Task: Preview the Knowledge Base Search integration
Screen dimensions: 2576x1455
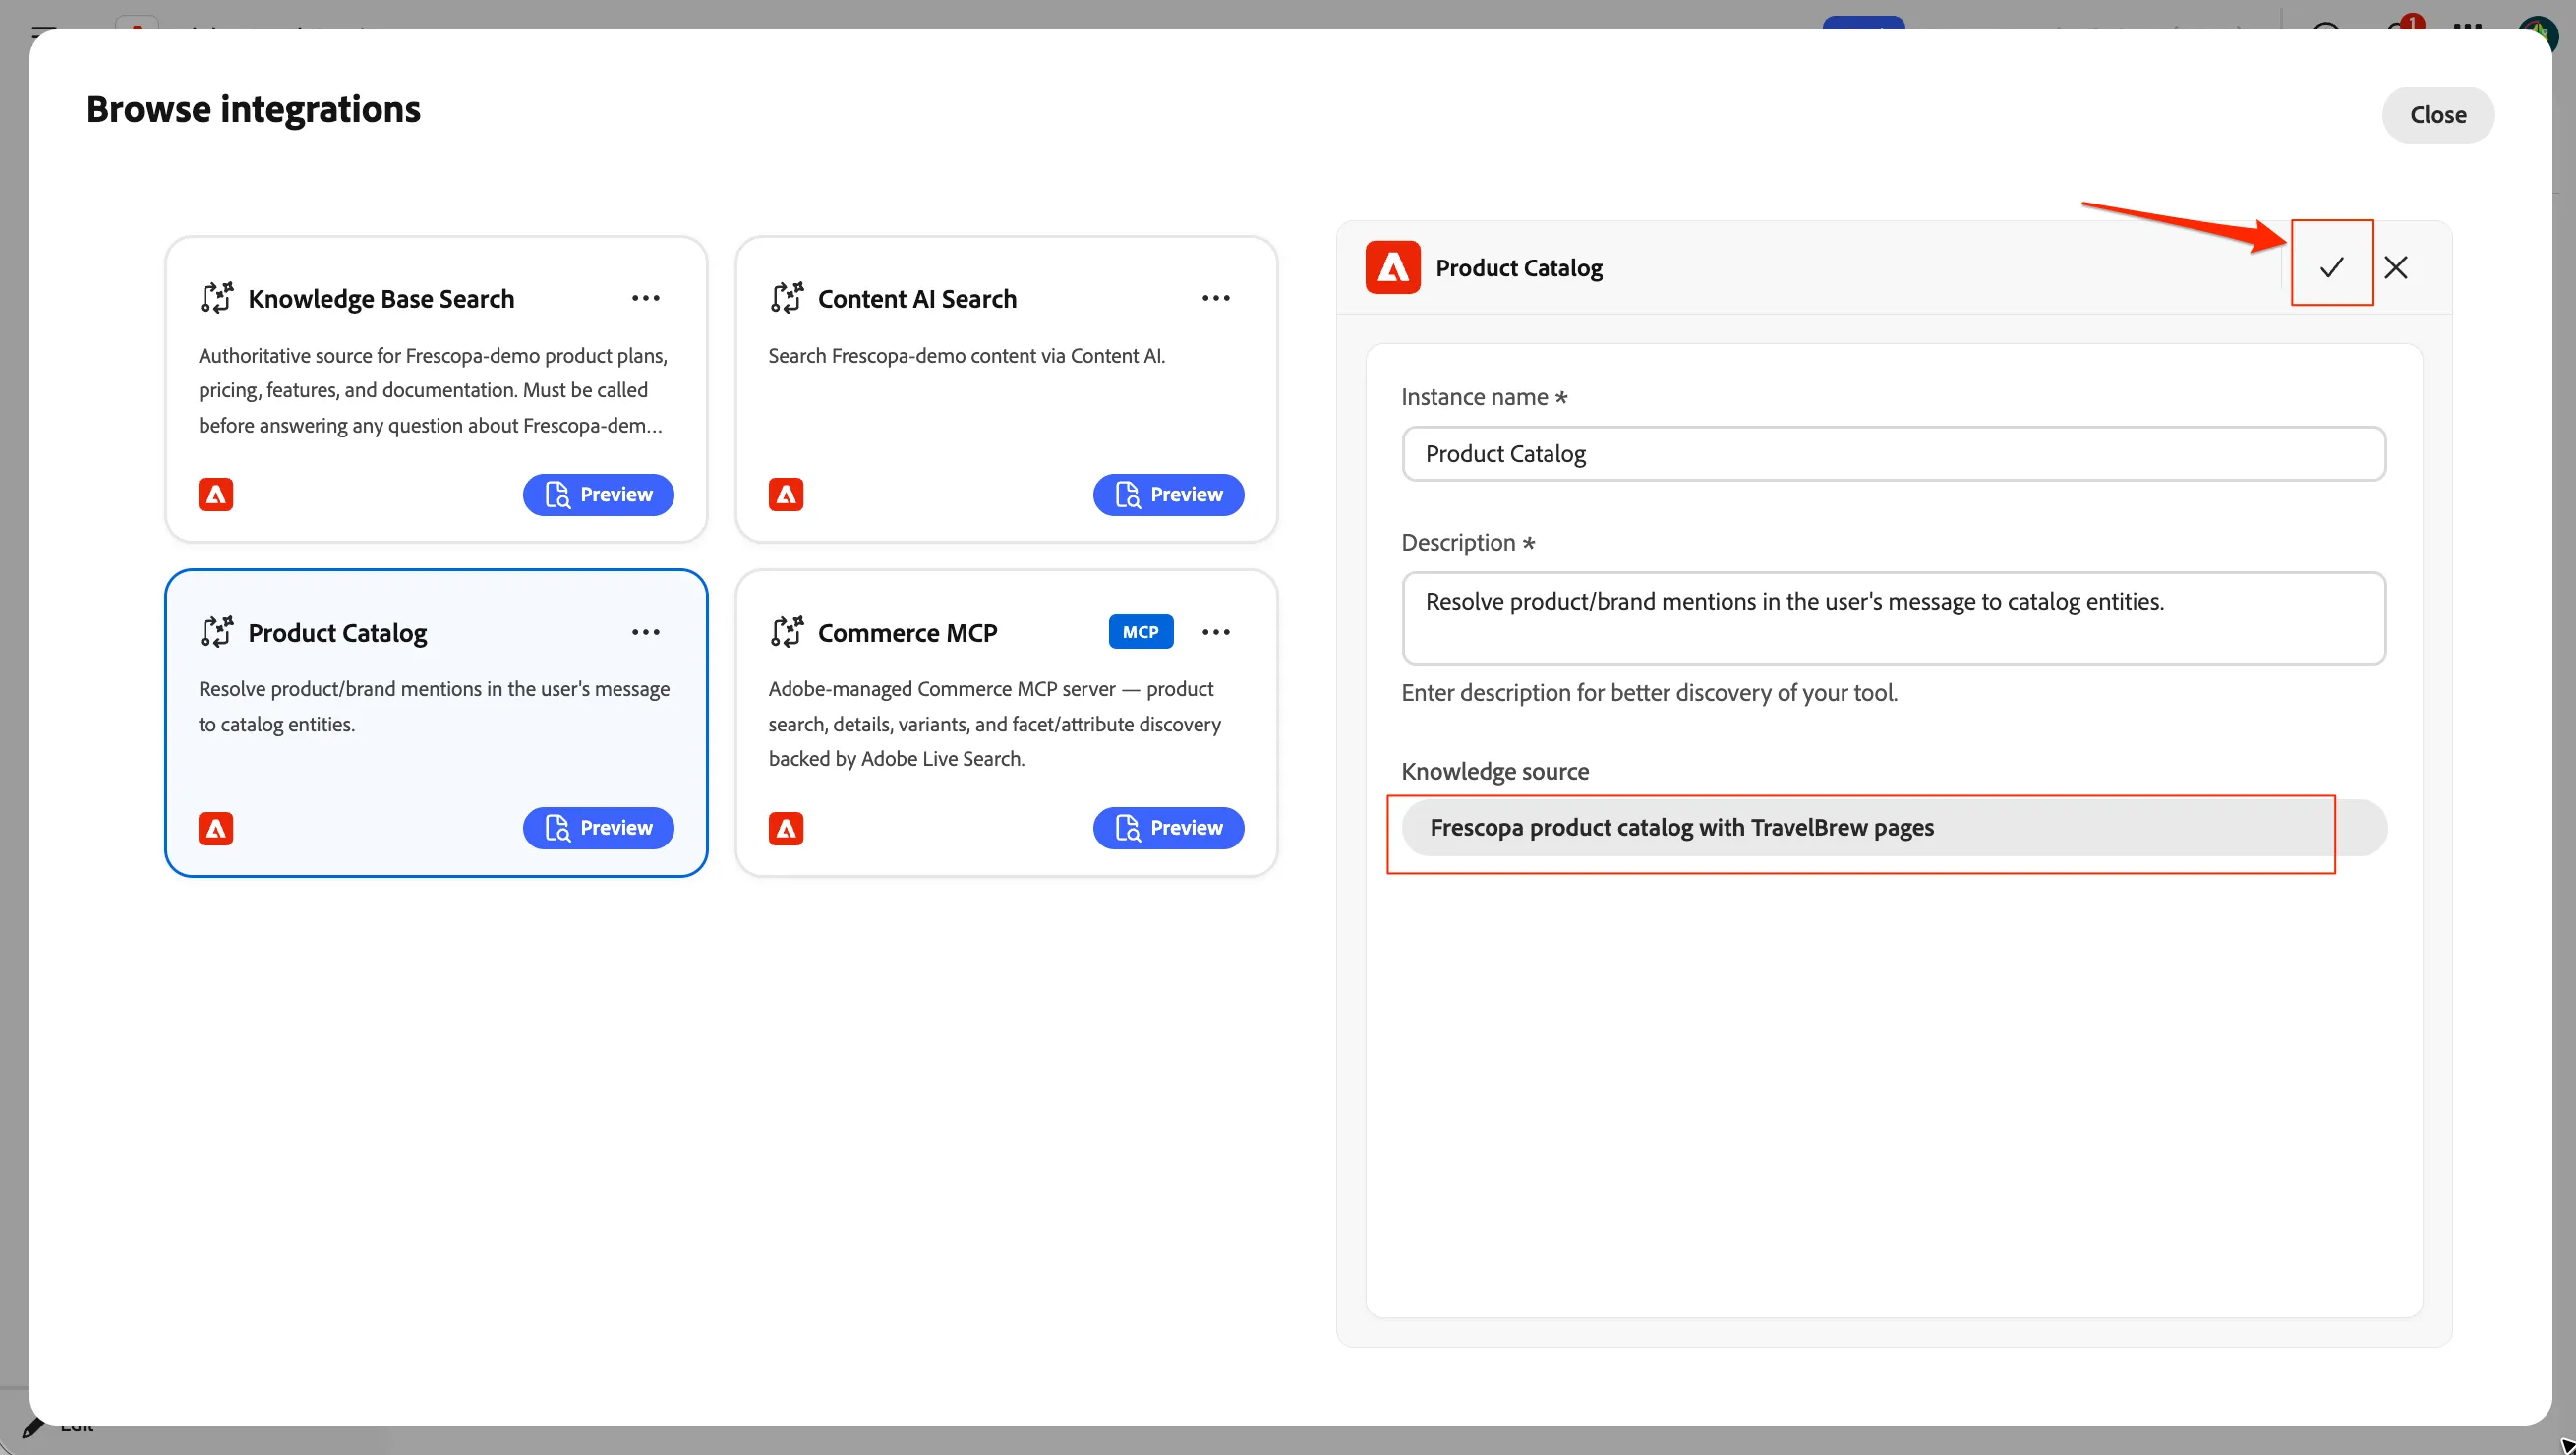Action: click(x=598, y=495)
